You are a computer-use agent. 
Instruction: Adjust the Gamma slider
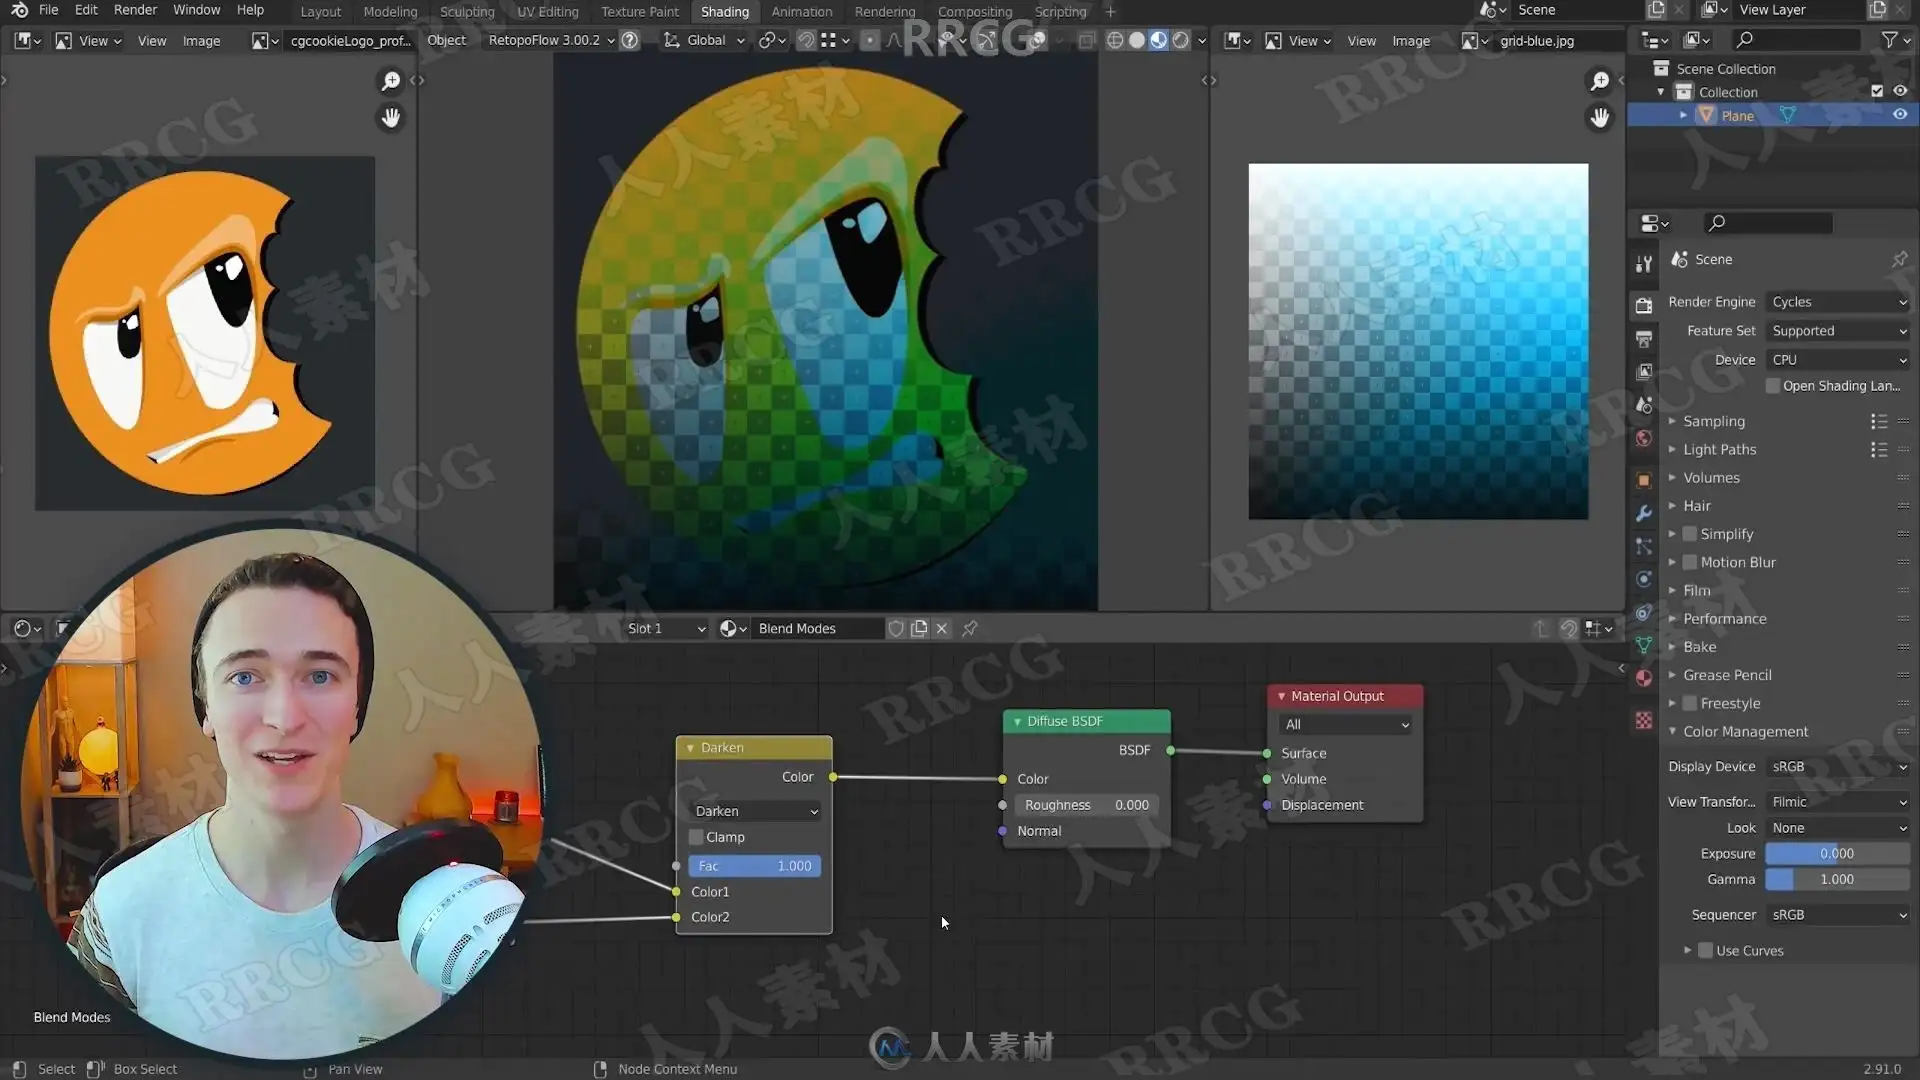point(1838,879)
